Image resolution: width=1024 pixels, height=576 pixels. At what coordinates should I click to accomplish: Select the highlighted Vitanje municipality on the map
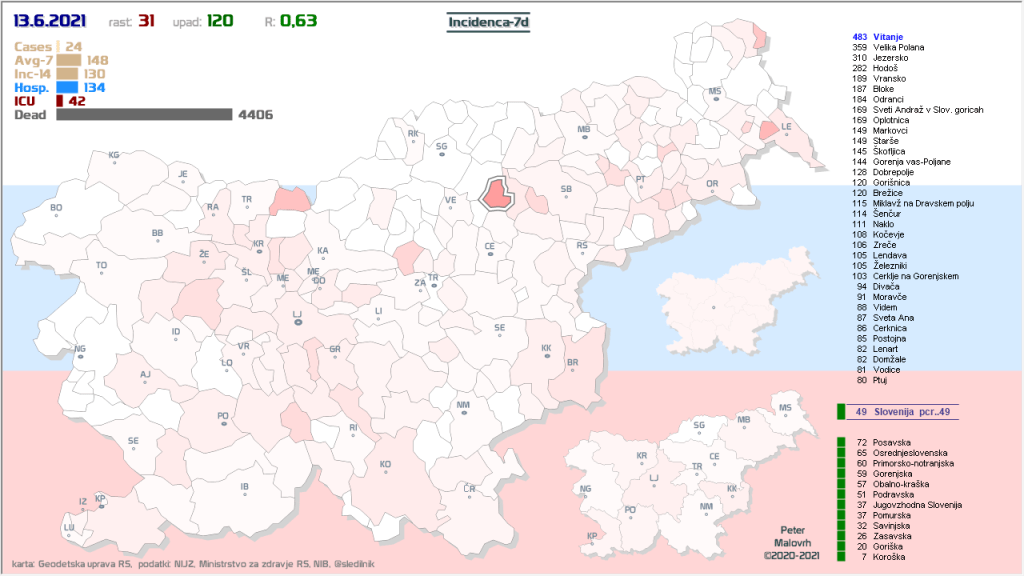(497, 192)
